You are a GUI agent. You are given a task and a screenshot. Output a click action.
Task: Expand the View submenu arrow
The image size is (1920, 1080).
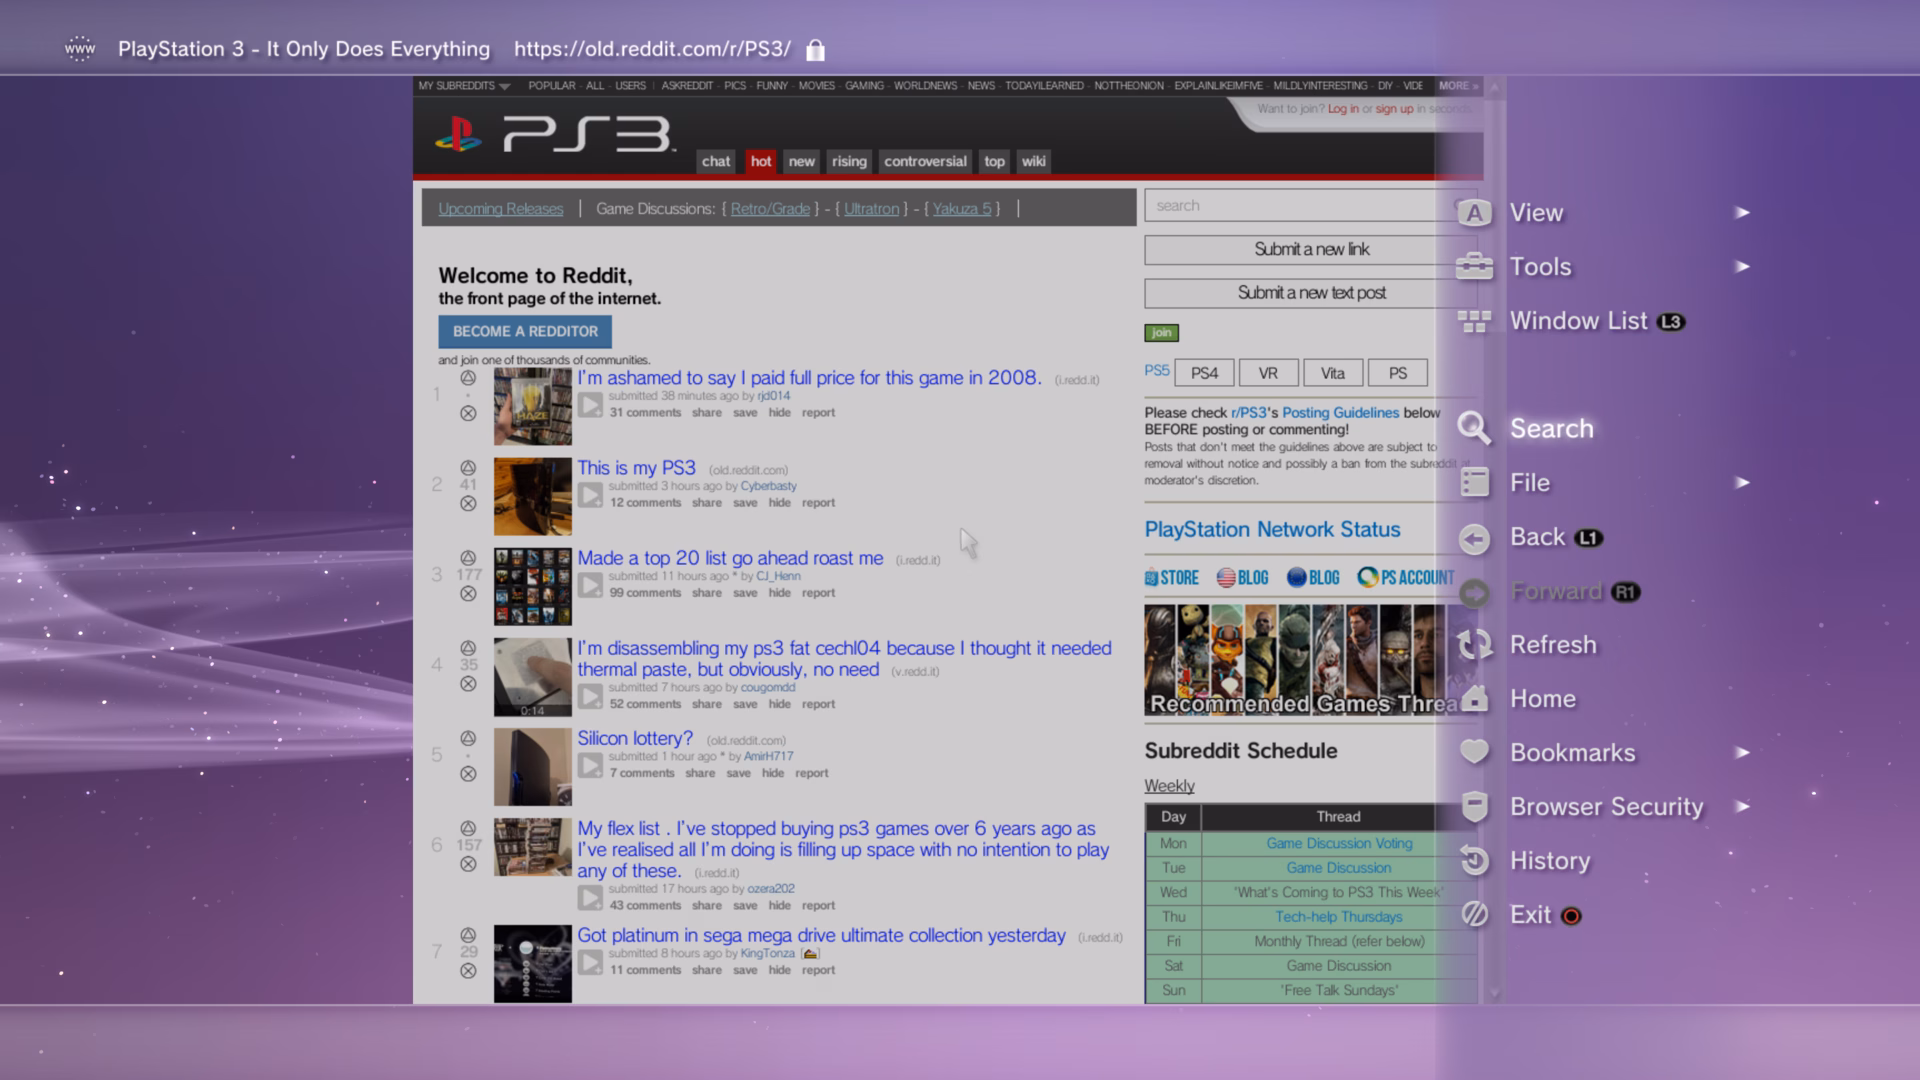pyautogui.click(x=1743, y=212)
